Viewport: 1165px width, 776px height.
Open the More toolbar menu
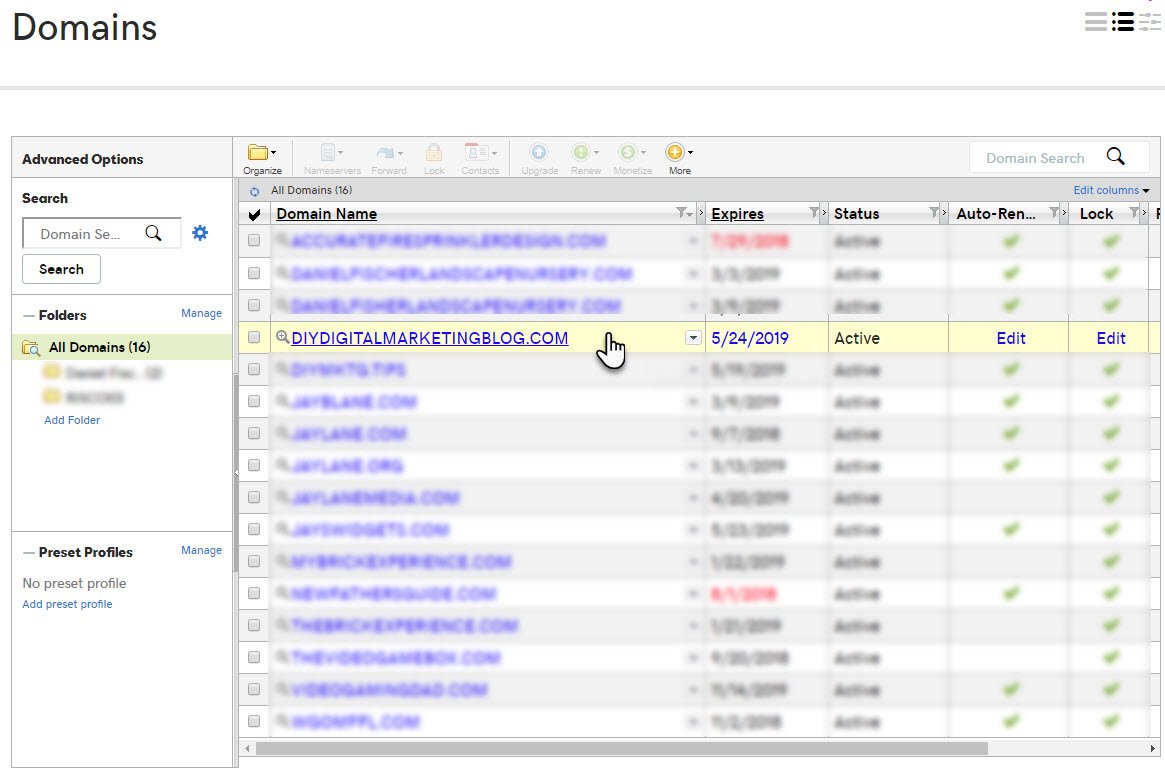[679, 159]
